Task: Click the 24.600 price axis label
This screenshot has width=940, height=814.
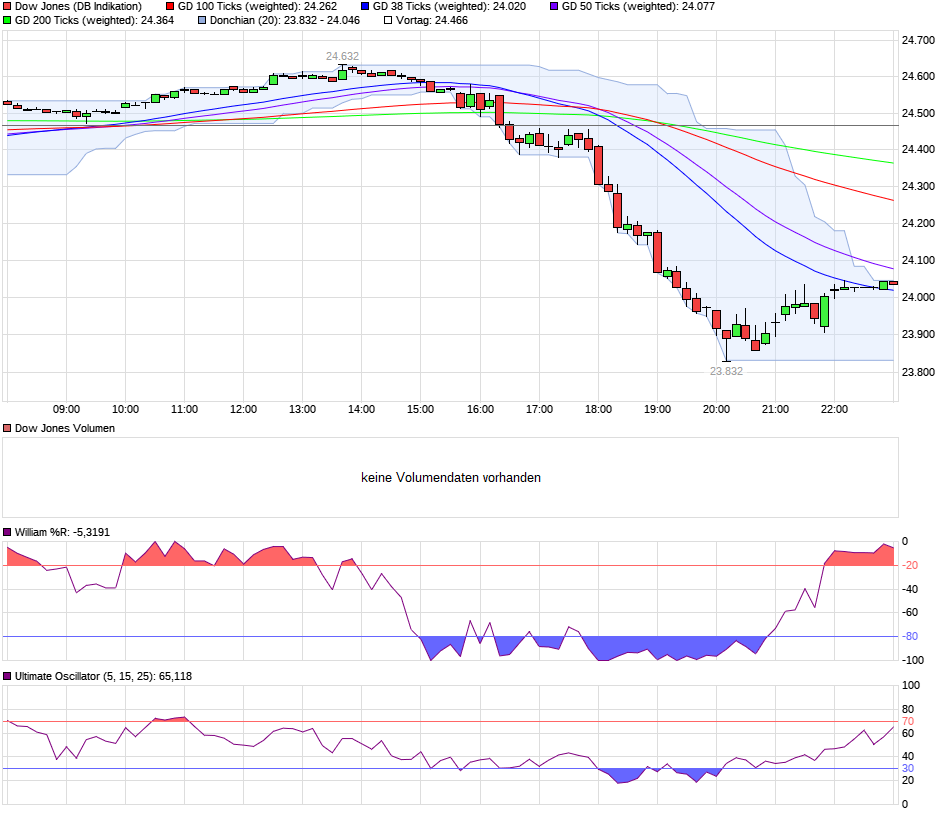Action: (918, 77)
